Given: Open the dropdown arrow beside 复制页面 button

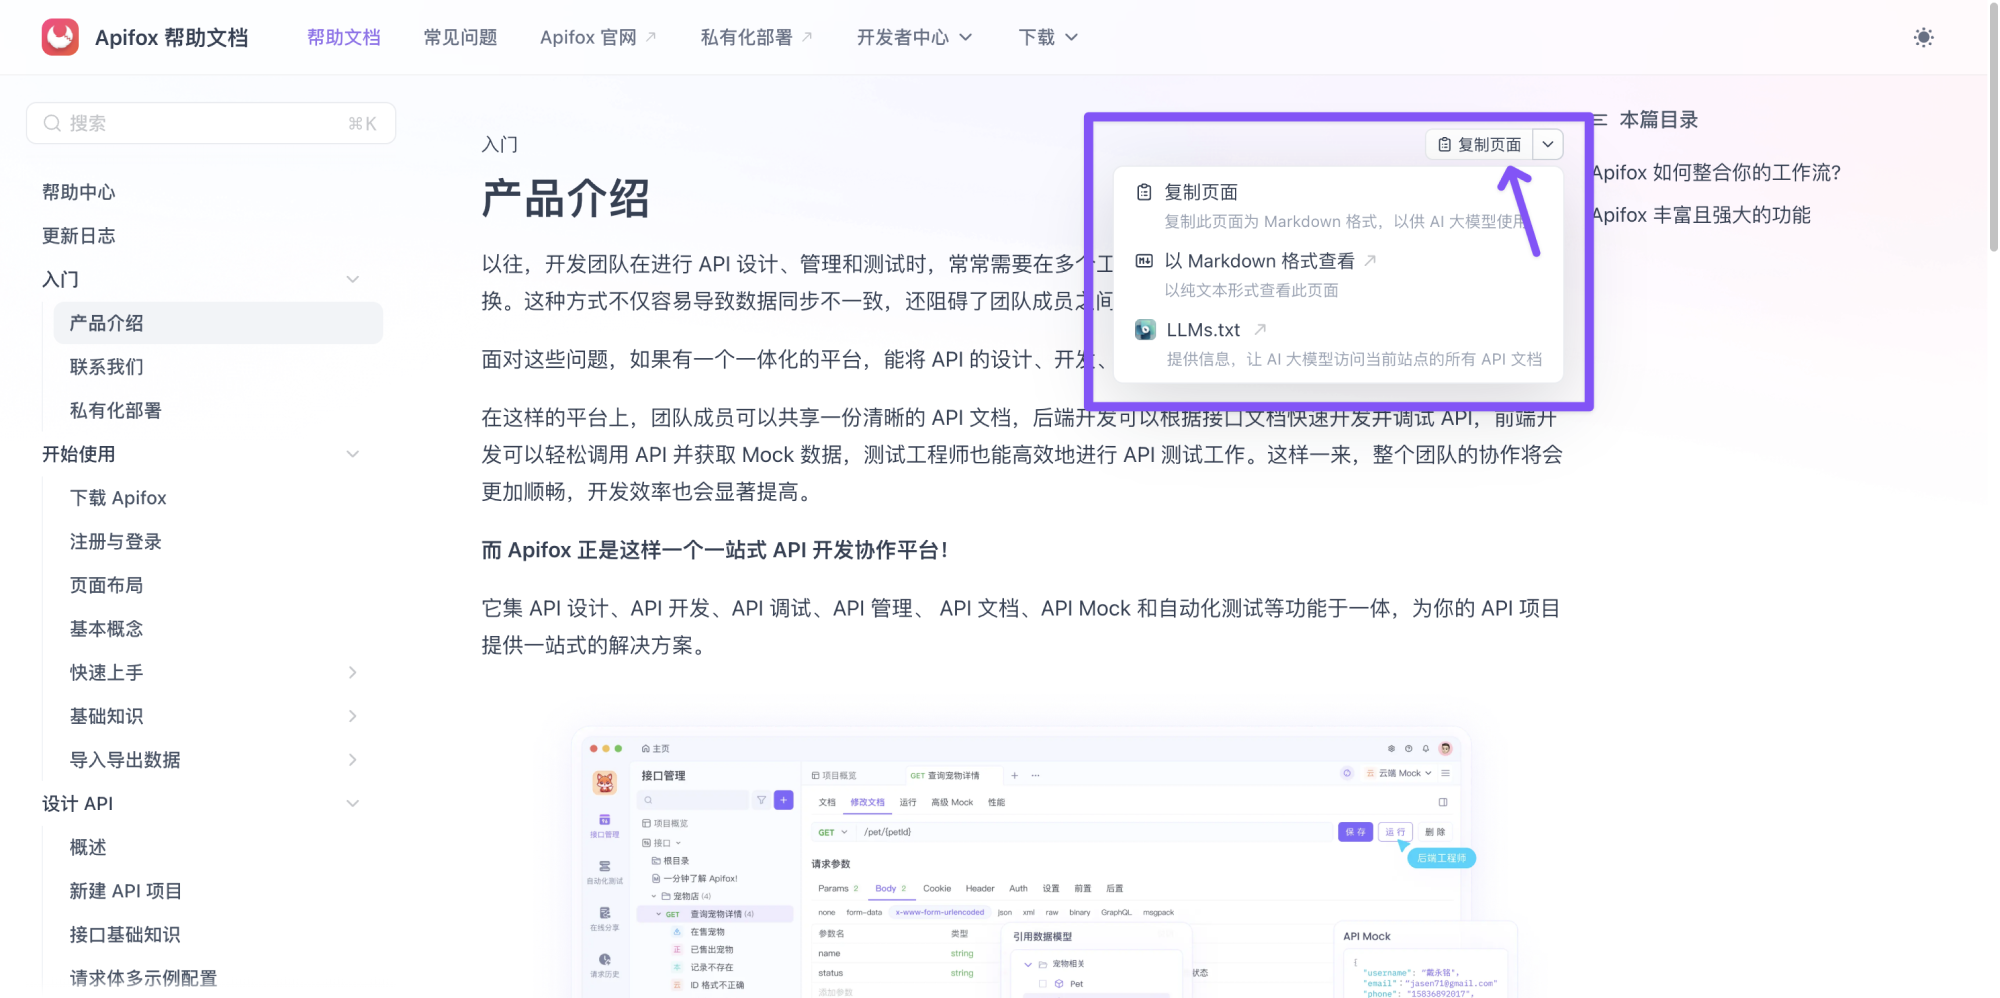Looking at the screenshot, I should [1548, 144].
